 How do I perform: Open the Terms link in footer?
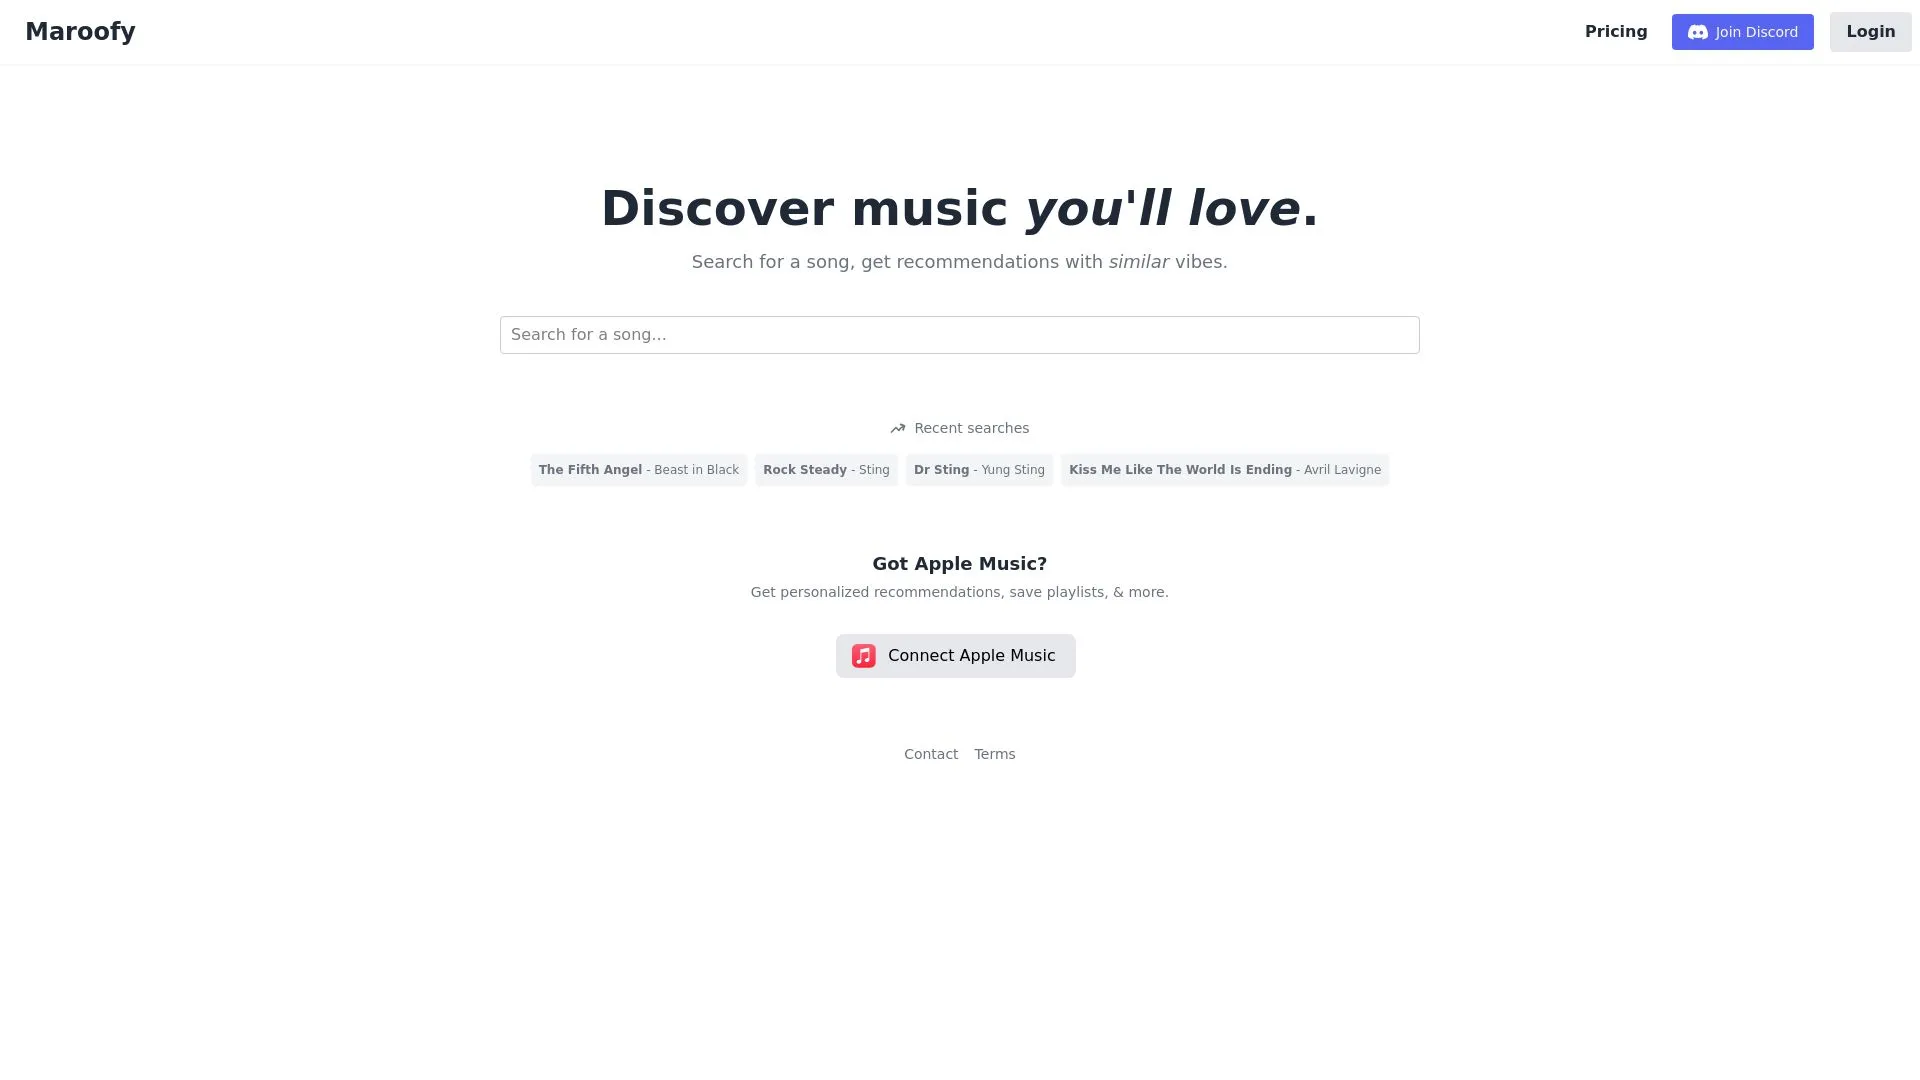(x=994, y=754)
